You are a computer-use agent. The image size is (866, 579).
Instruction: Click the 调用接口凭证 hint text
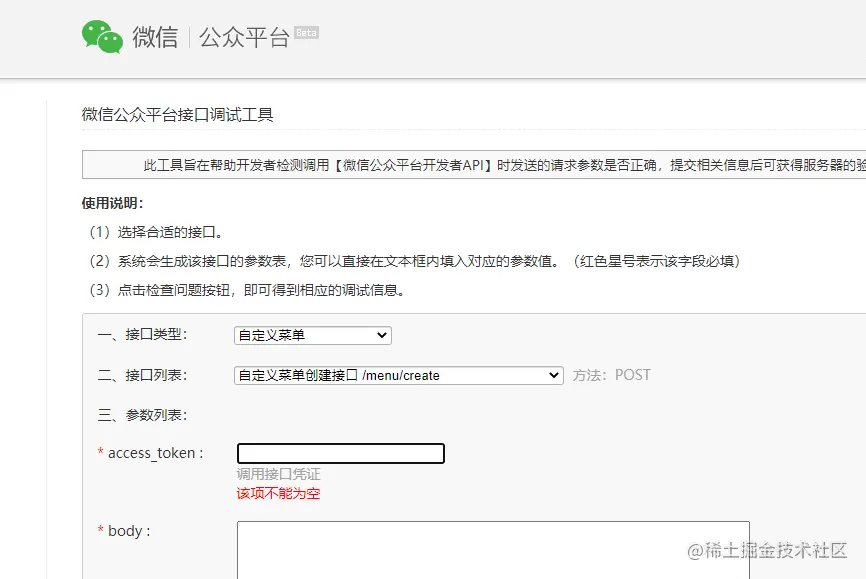(278, 474)
